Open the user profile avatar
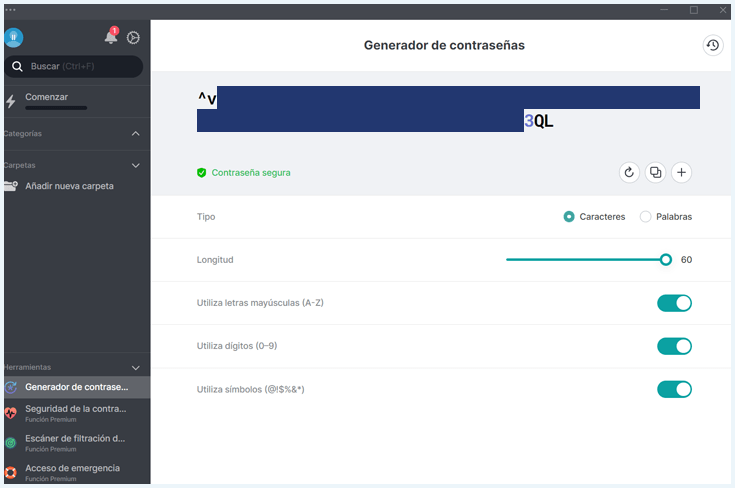735x488 pixels. click(x=14, y=38)
